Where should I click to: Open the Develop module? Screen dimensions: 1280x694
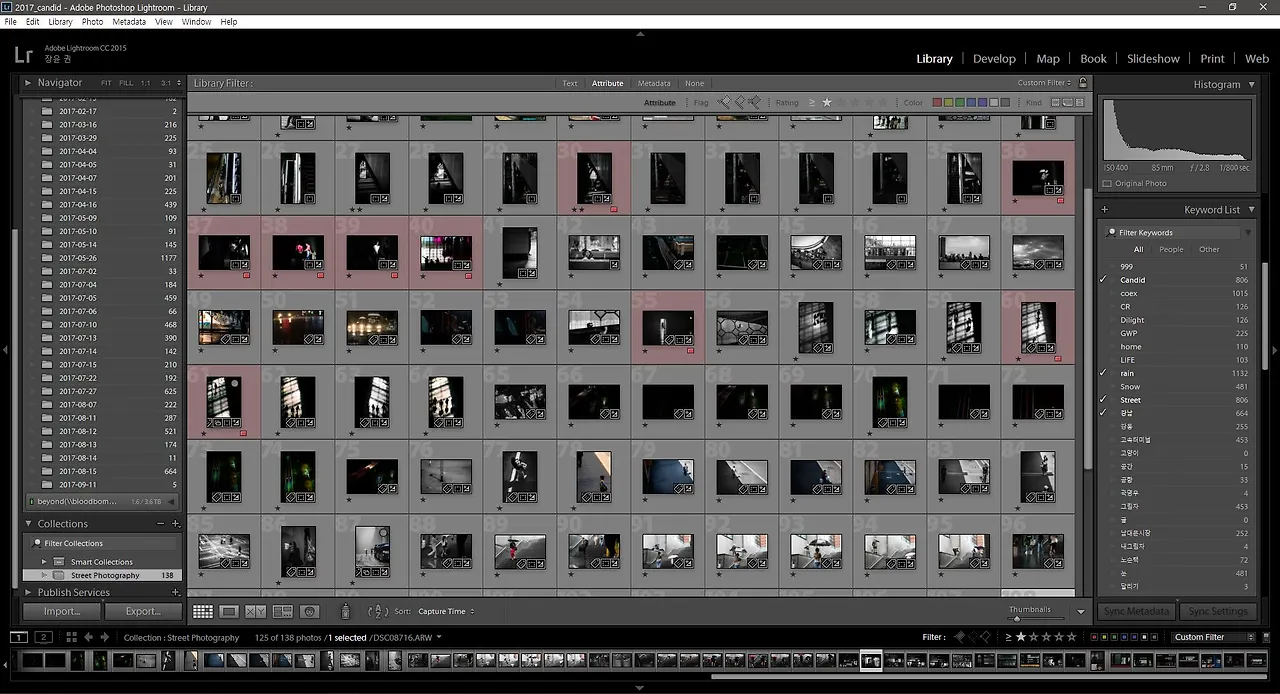(994, 58)
